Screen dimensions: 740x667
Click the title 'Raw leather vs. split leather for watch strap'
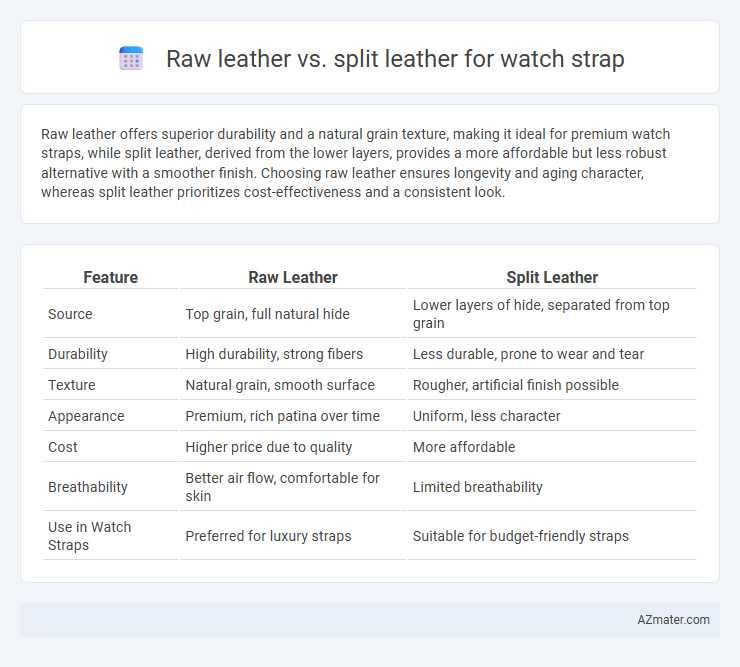(395, 59)
